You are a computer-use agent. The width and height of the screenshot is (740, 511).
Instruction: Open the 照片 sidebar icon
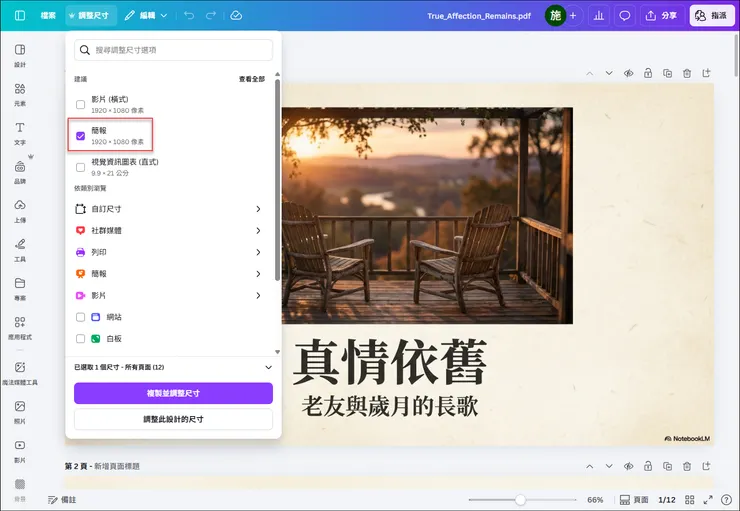20,412
